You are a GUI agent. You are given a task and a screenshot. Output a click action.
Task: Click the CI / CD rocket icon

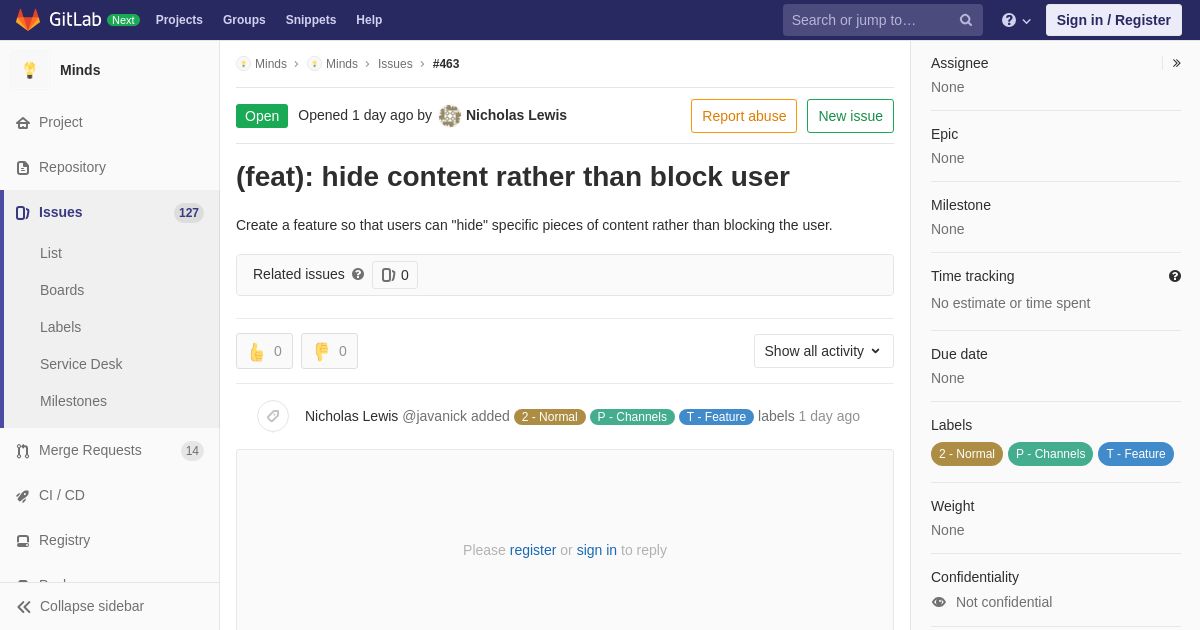[23, 496]
